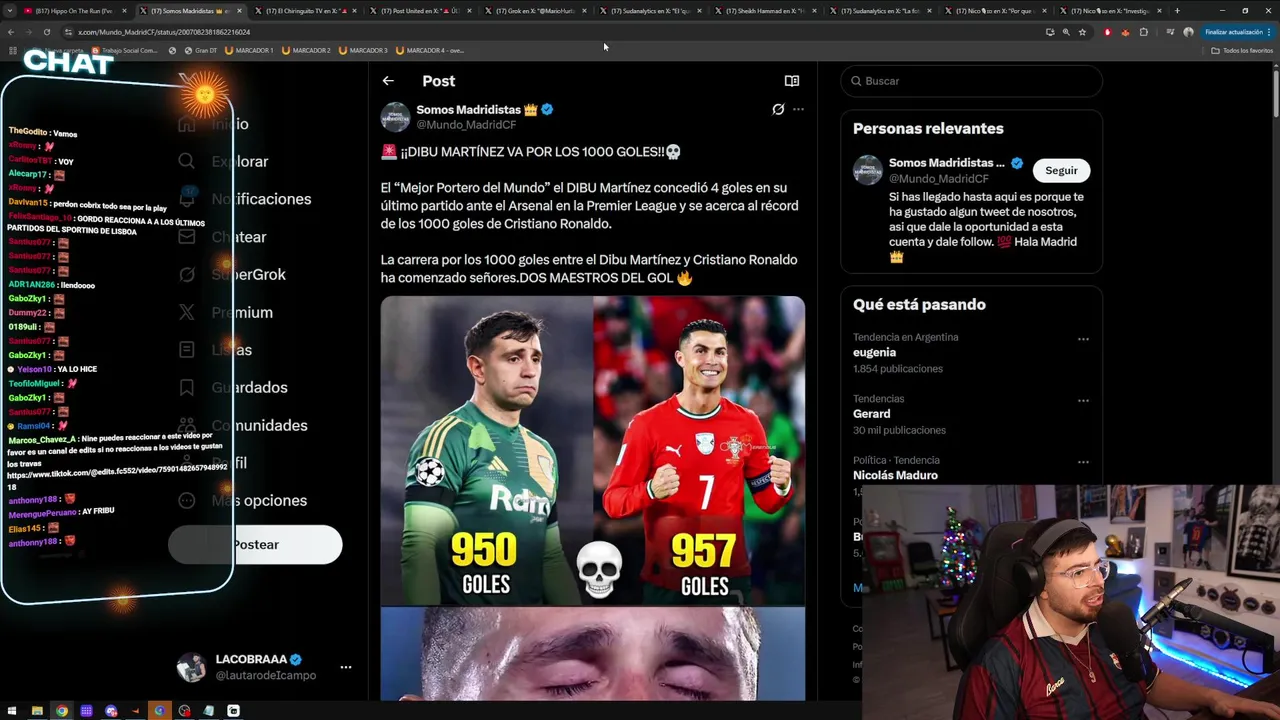Click the Postear button
Image resolution: width=1280 pixels, height=720 pixels.
click(x=255, y=545)
